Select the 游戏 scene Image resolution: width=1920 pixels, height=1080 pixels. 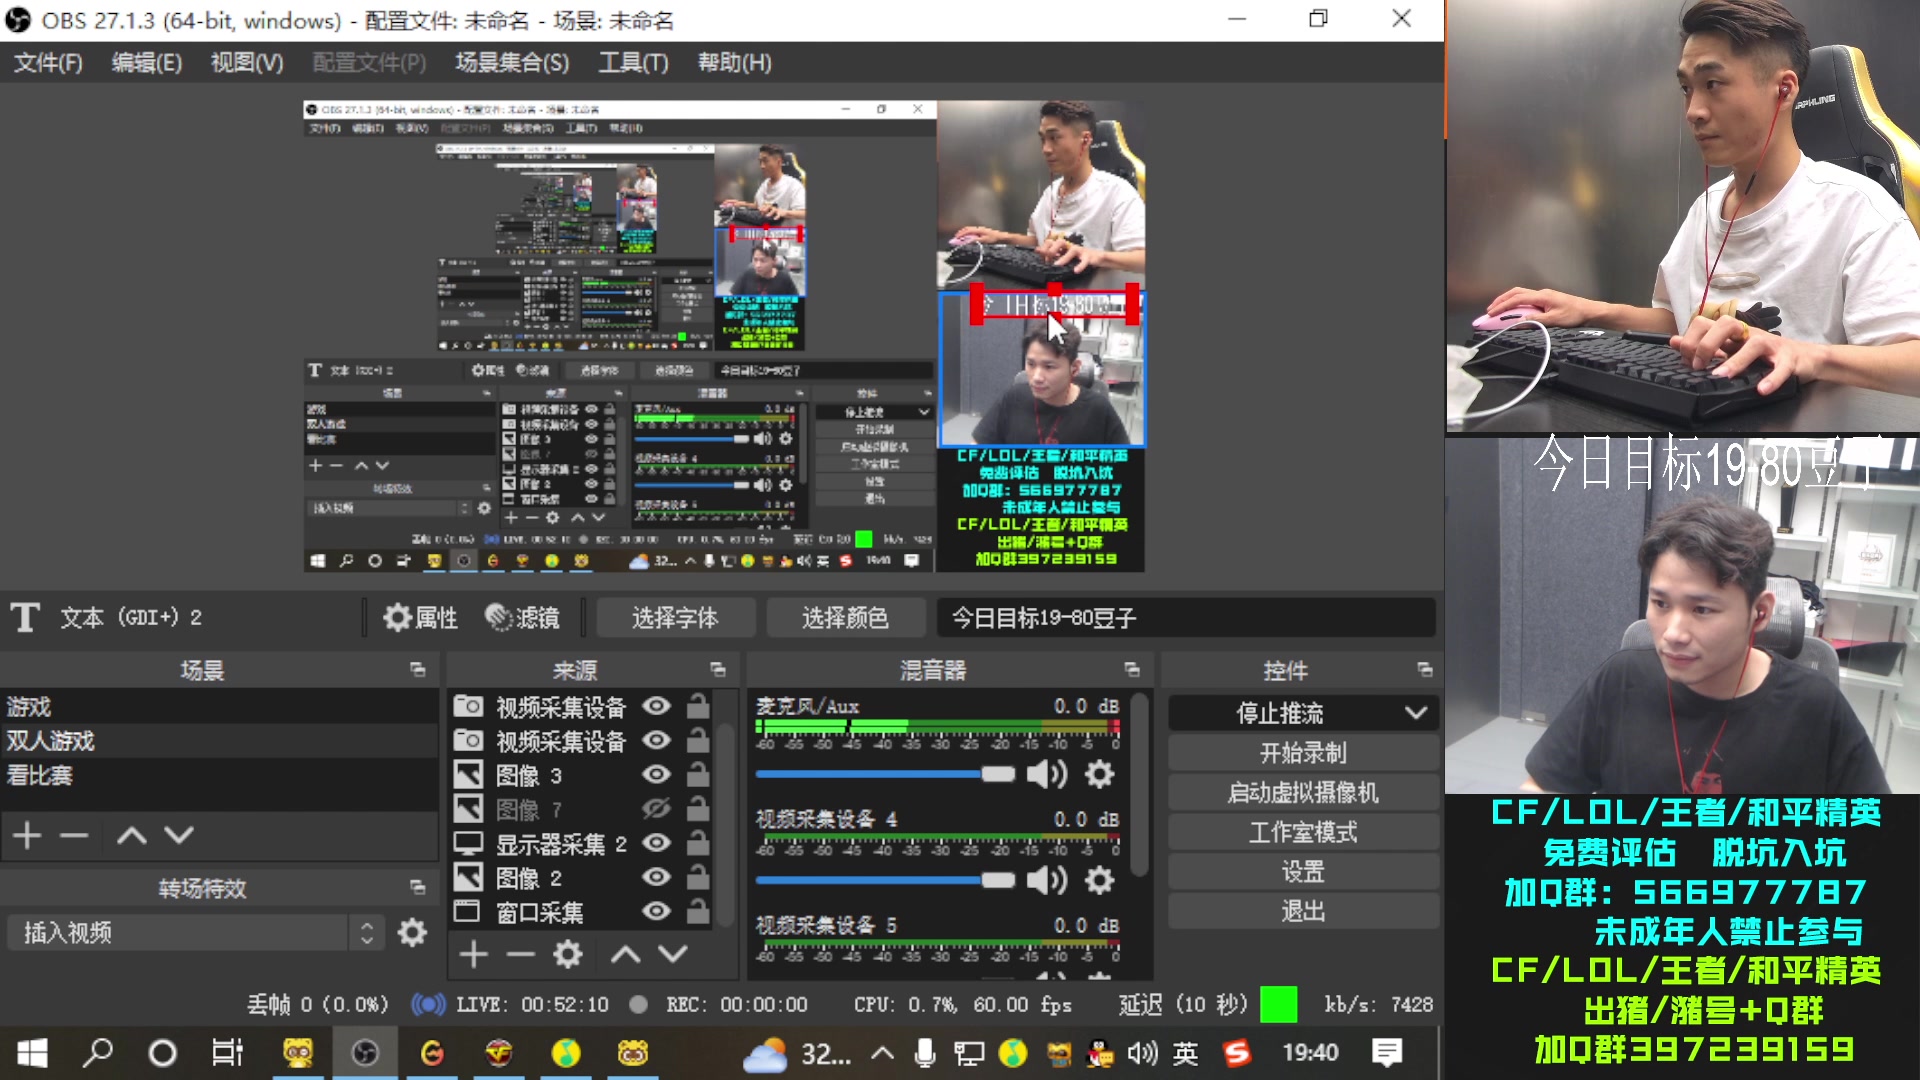point(219,707)
